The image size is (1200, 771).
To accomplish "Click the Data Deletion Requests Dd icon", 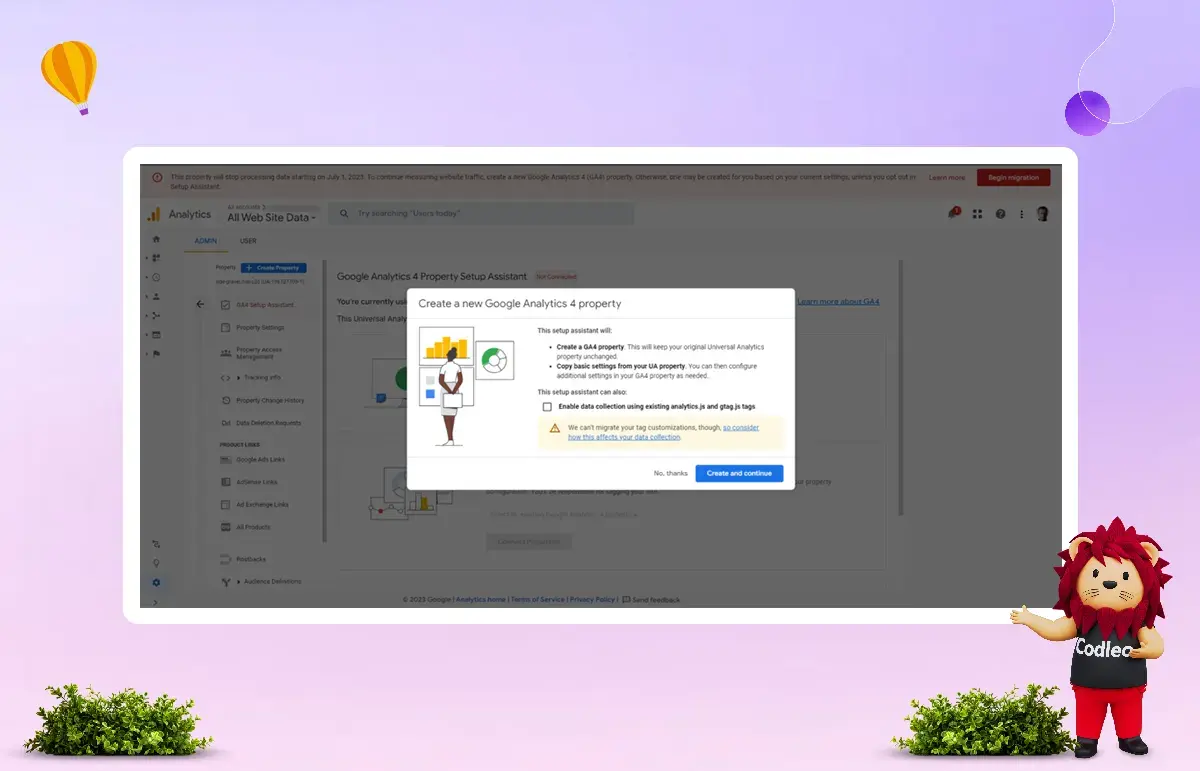I will tap(226, 423).
